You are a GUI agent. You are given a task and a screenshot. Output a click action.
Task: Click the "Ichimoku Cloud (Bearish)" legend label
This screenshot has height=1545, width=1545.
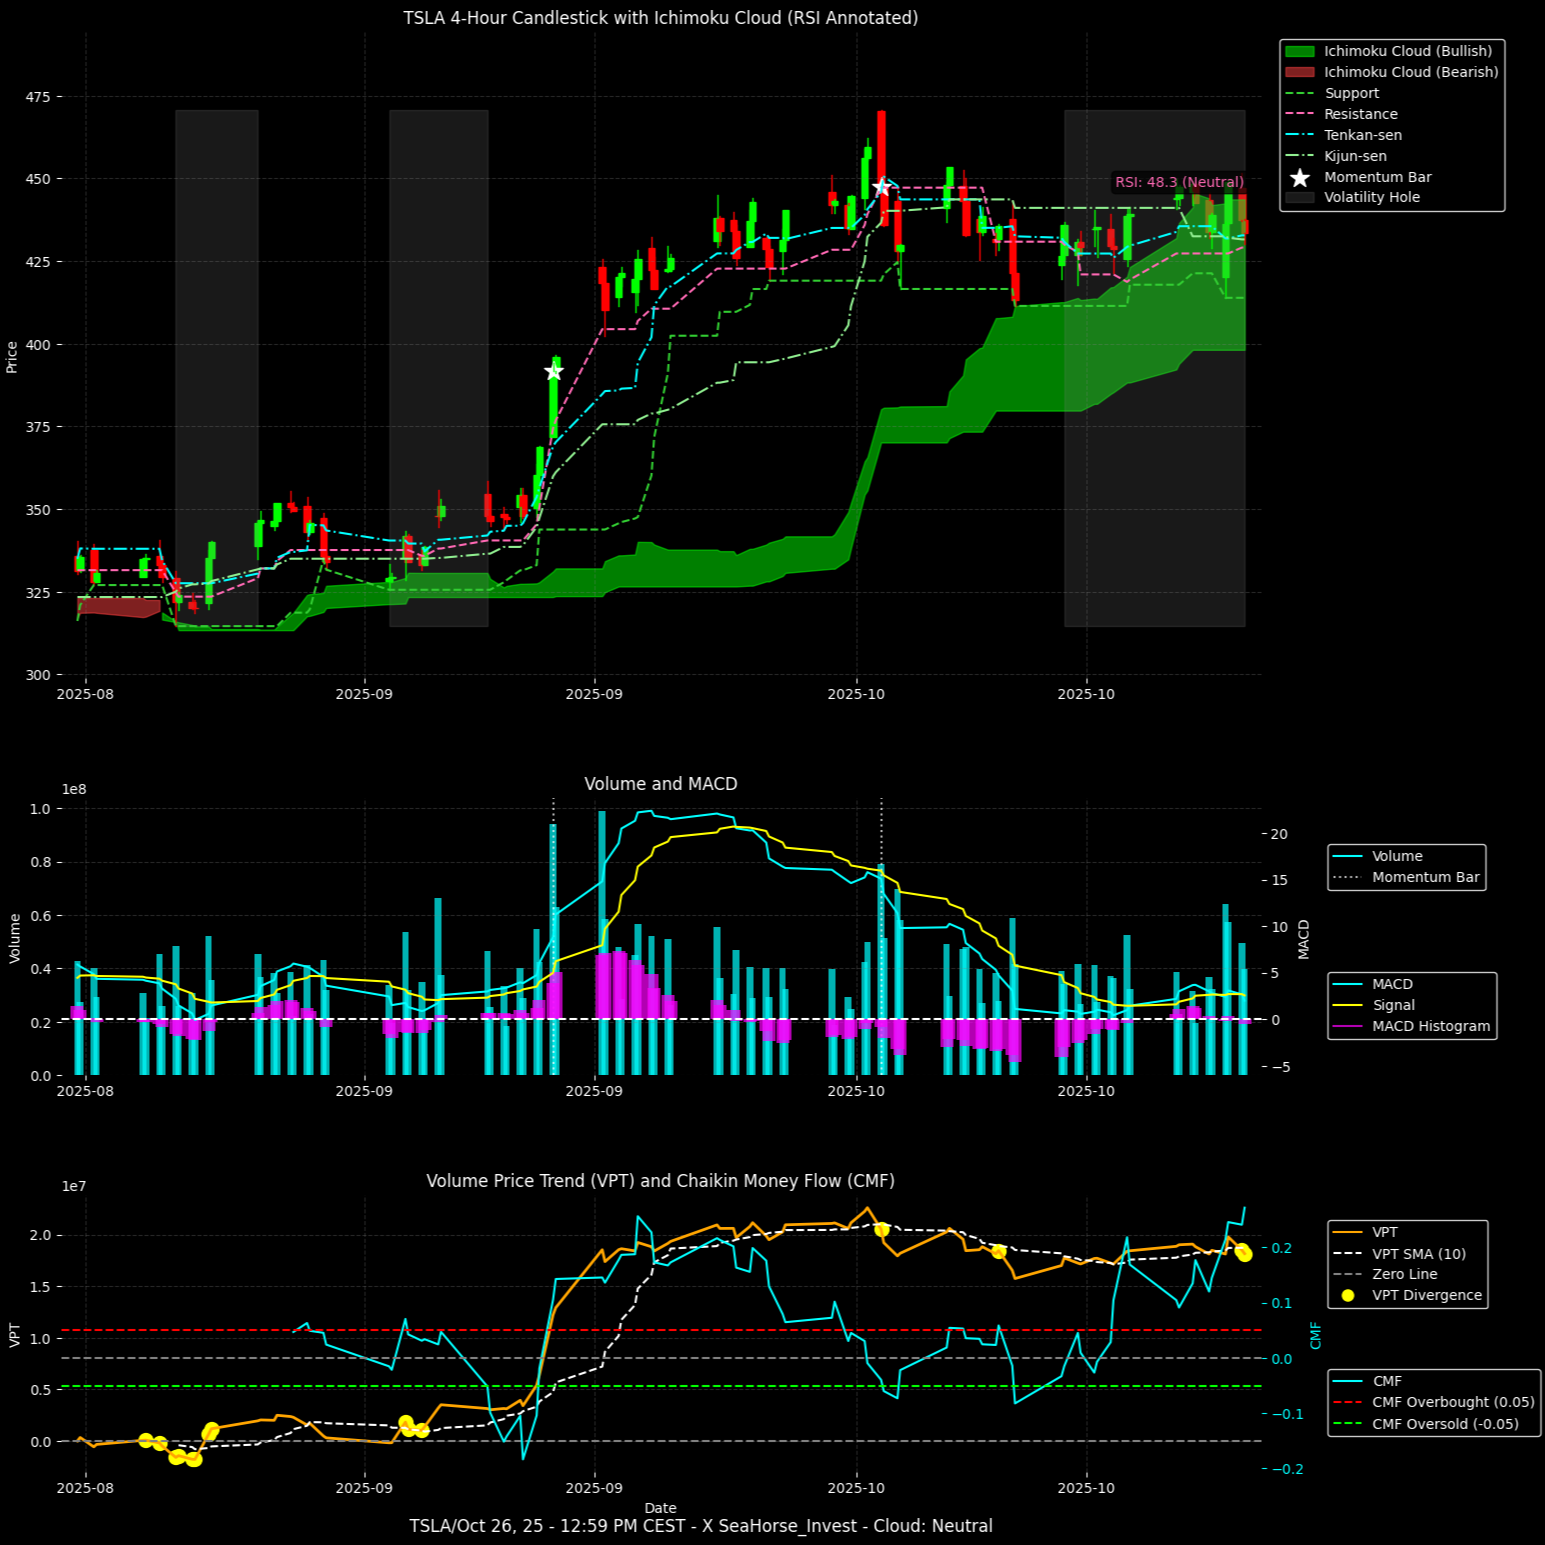pos(1411,72)
